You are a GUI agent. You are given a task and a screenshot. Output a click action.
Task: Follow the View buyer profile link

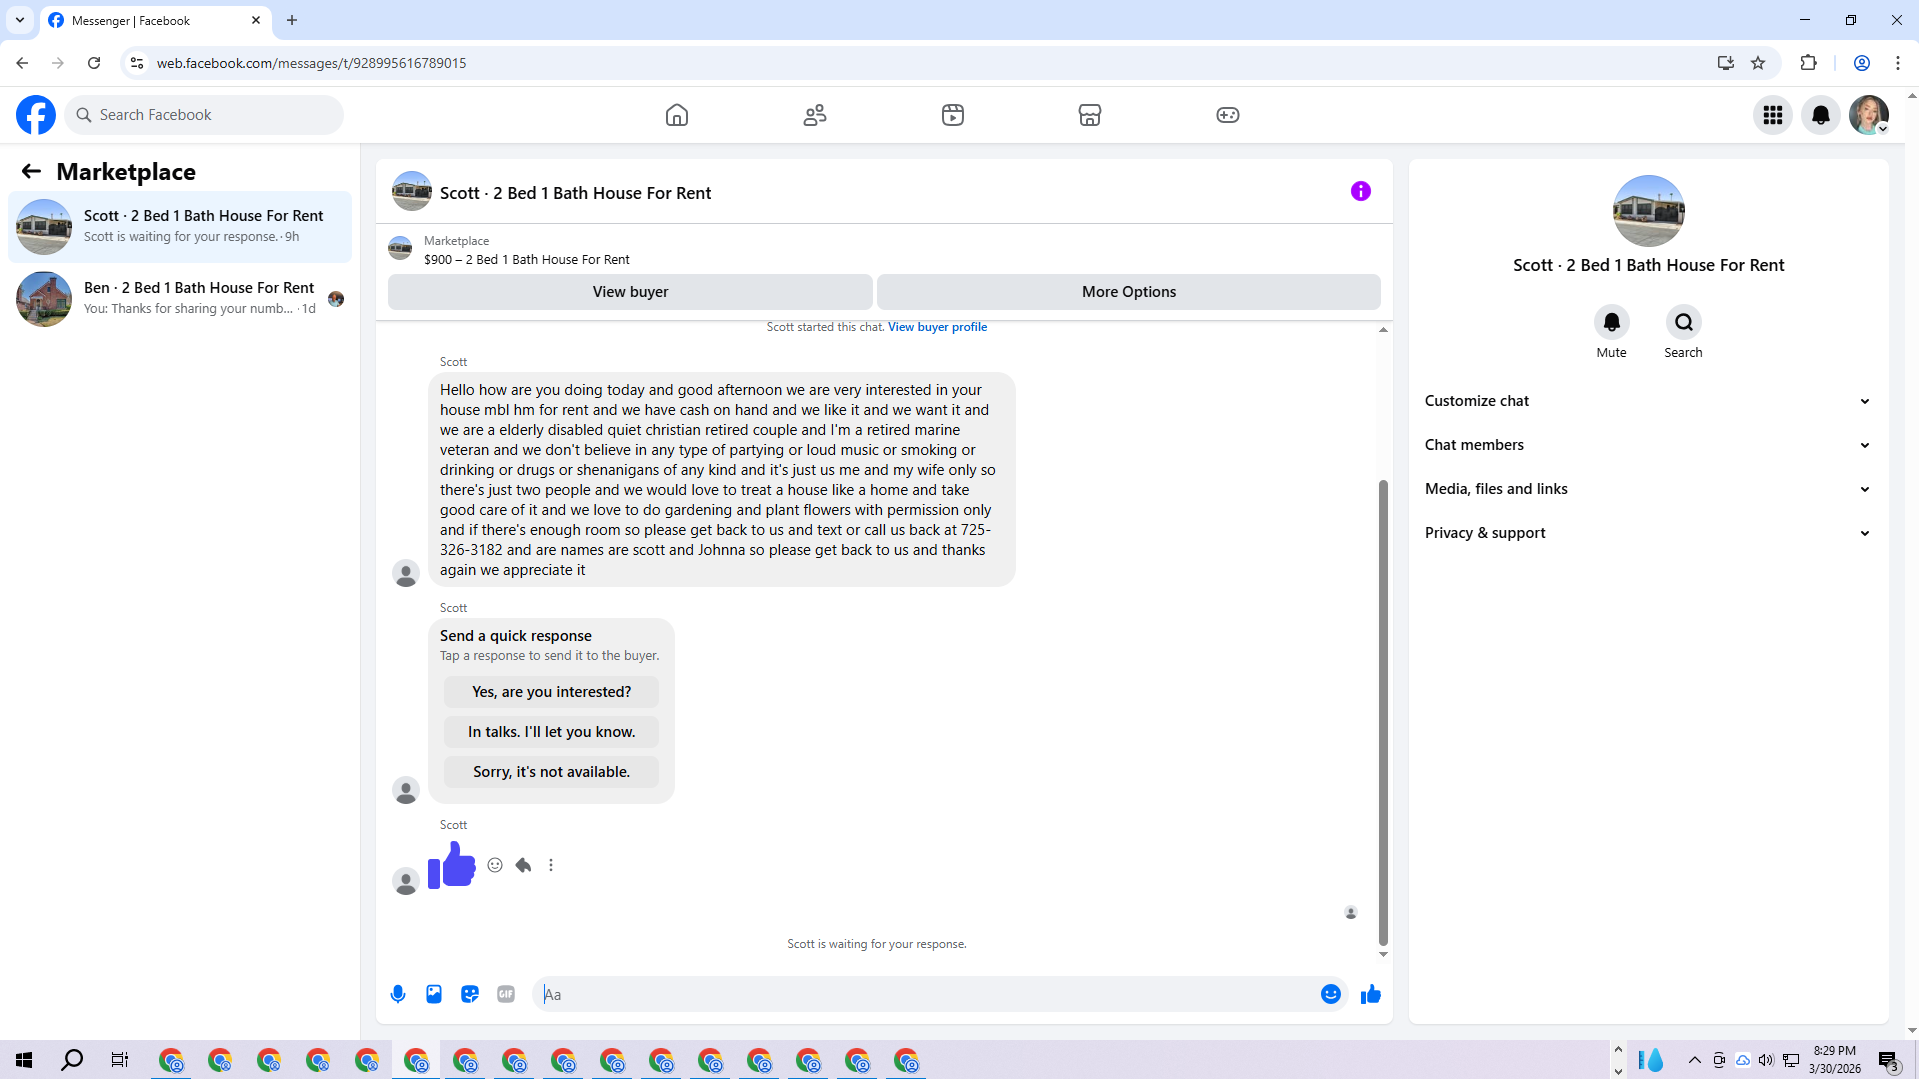click(x=937, y=327)
